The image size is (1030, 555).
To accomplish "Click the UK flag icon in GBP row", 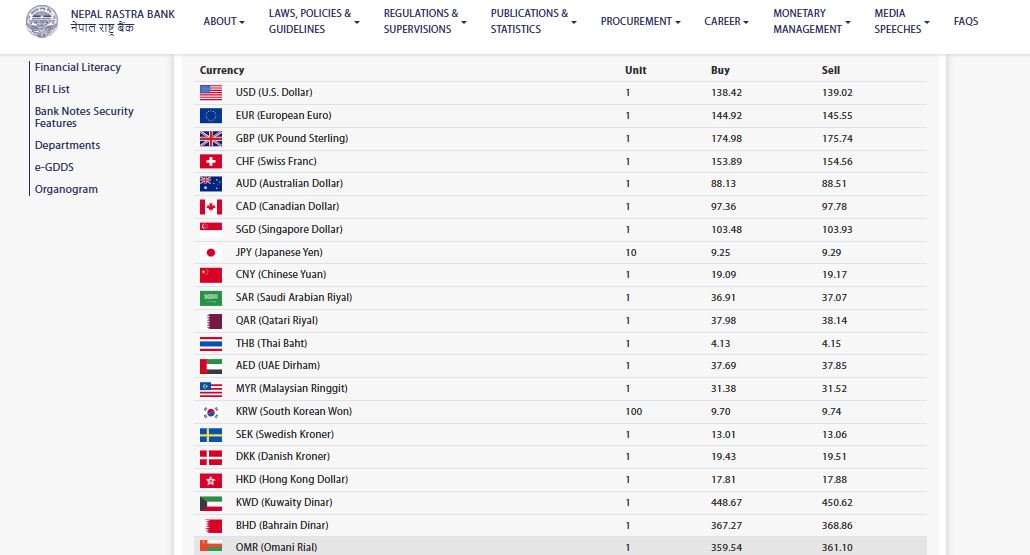I will click(211, 139).
